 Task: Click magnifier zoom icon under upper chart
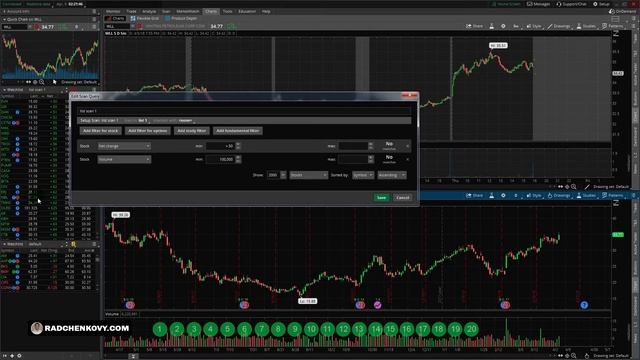coord(573,187)
